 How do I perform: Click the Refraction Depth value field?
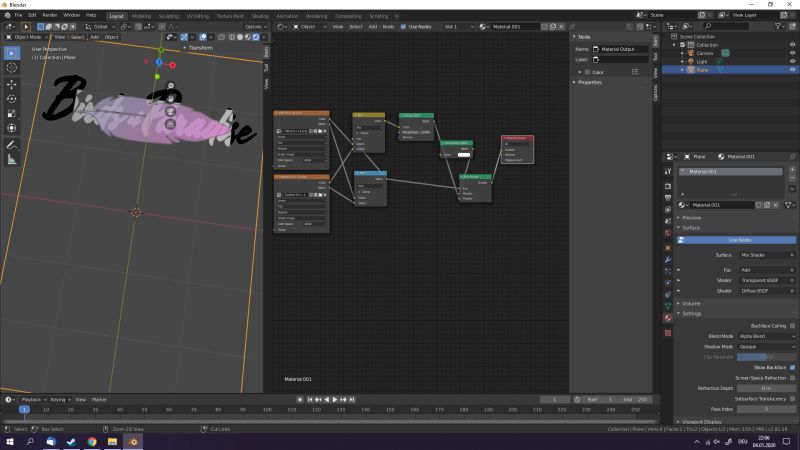pyautogui.click(x=766, y=388)
